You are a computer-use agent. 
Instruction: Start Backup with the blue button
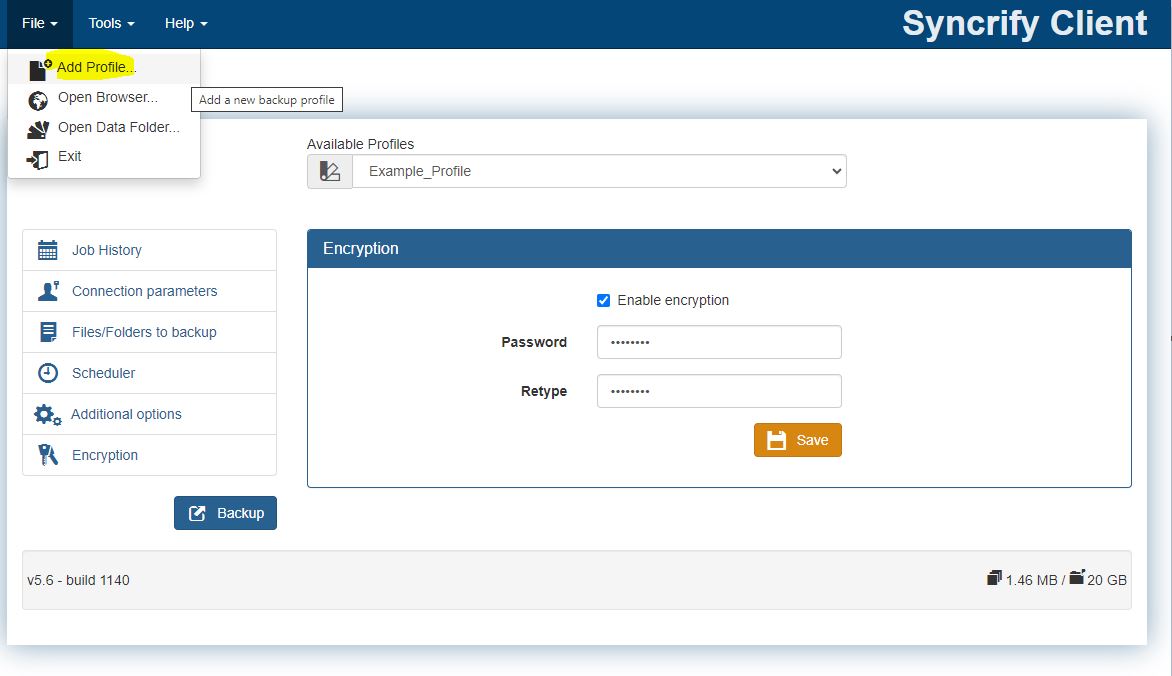(225, 513)
